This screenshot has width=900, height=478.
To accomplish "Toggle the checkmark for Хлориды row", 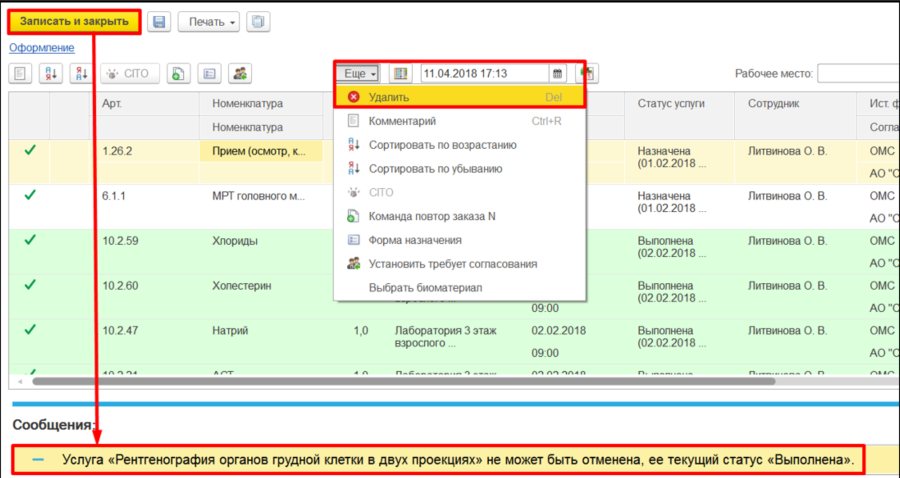I will (30, 241).
